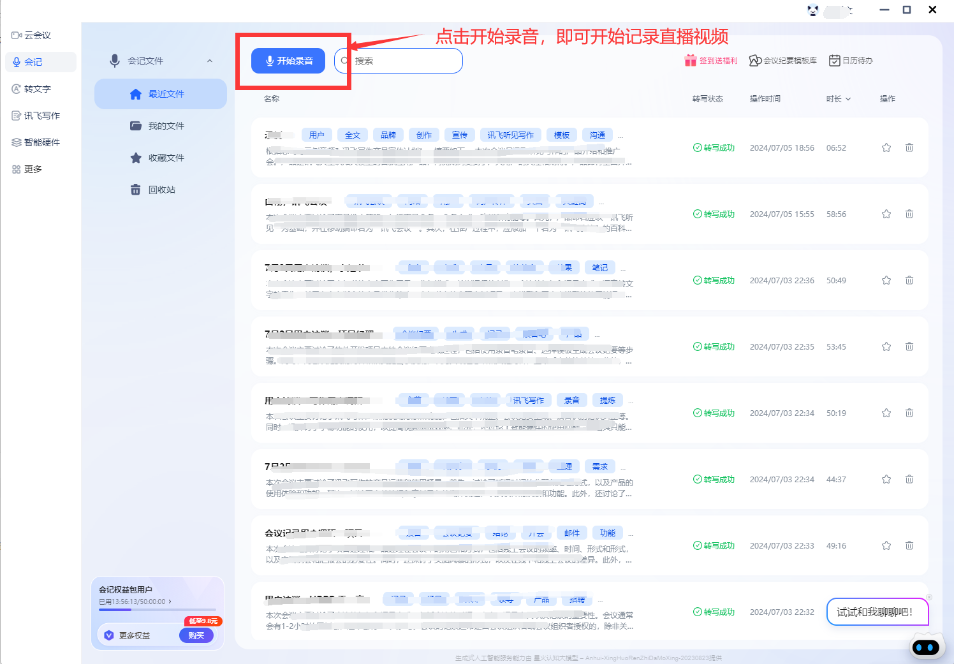Screen dimensions: 957x667
Task: Delete the recording lasting 06:52
Action: click(909, 148)
